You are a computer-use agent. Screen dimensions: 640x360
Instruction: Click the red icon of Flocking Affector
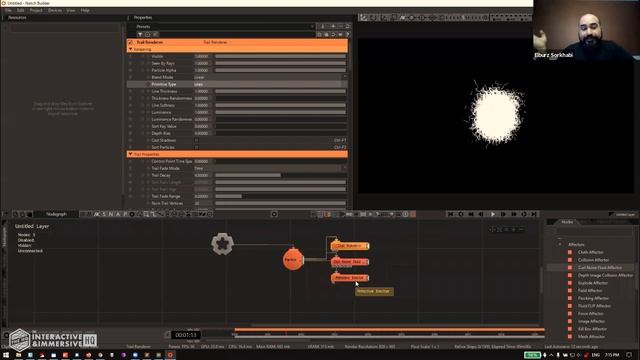(570, 298)
